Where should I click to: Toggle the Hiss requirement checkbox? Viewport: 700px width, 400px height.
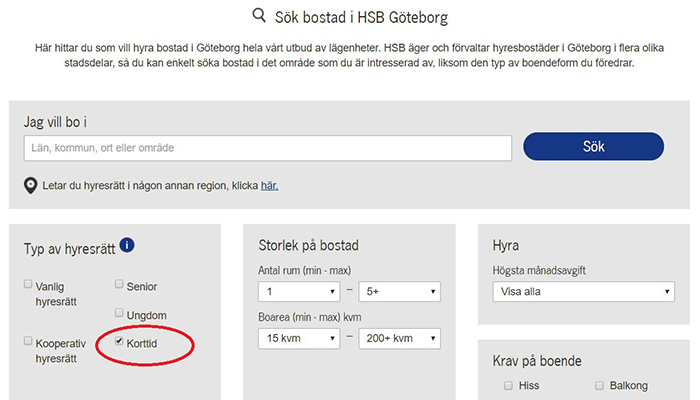(x=508, y=385)
